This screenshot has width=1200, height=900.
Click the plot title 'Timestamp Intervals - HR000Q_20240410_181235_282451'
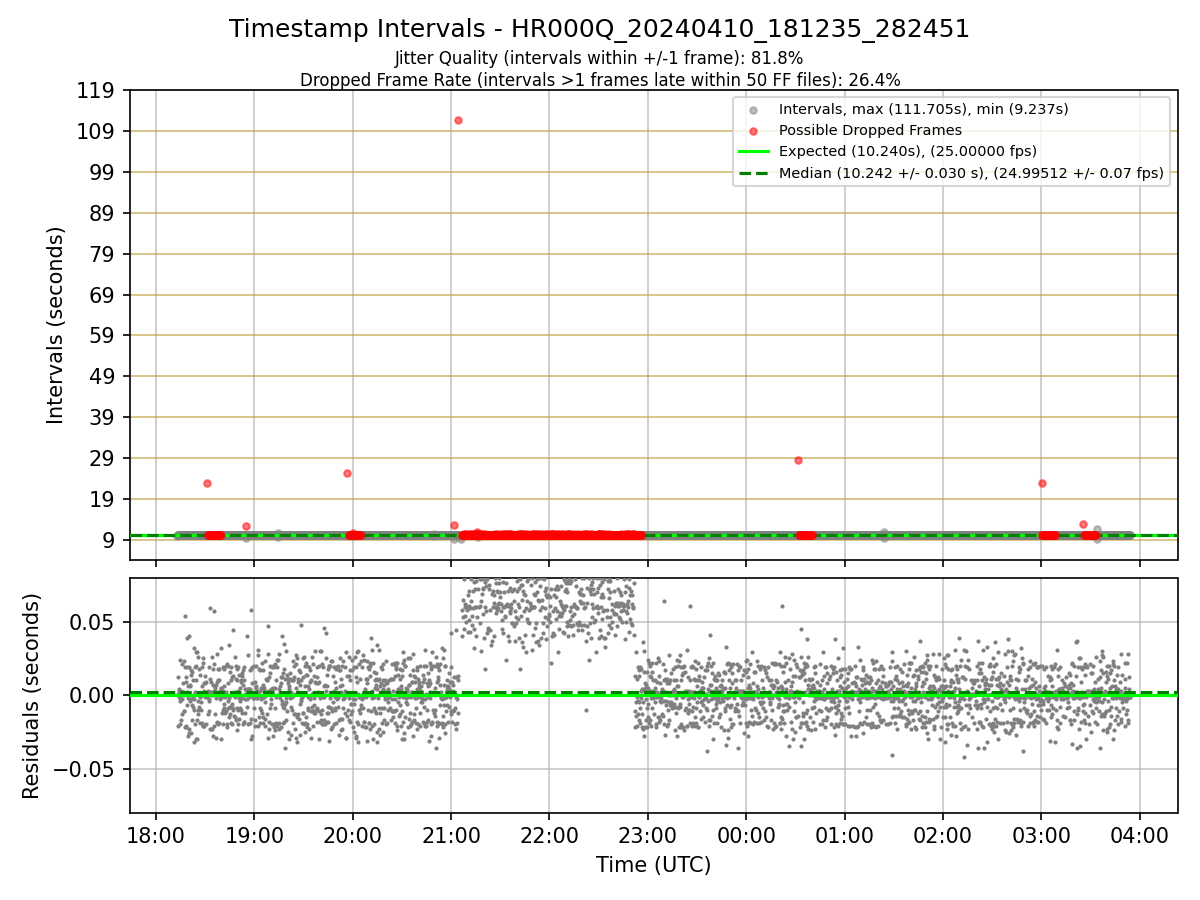click(599, 29)
